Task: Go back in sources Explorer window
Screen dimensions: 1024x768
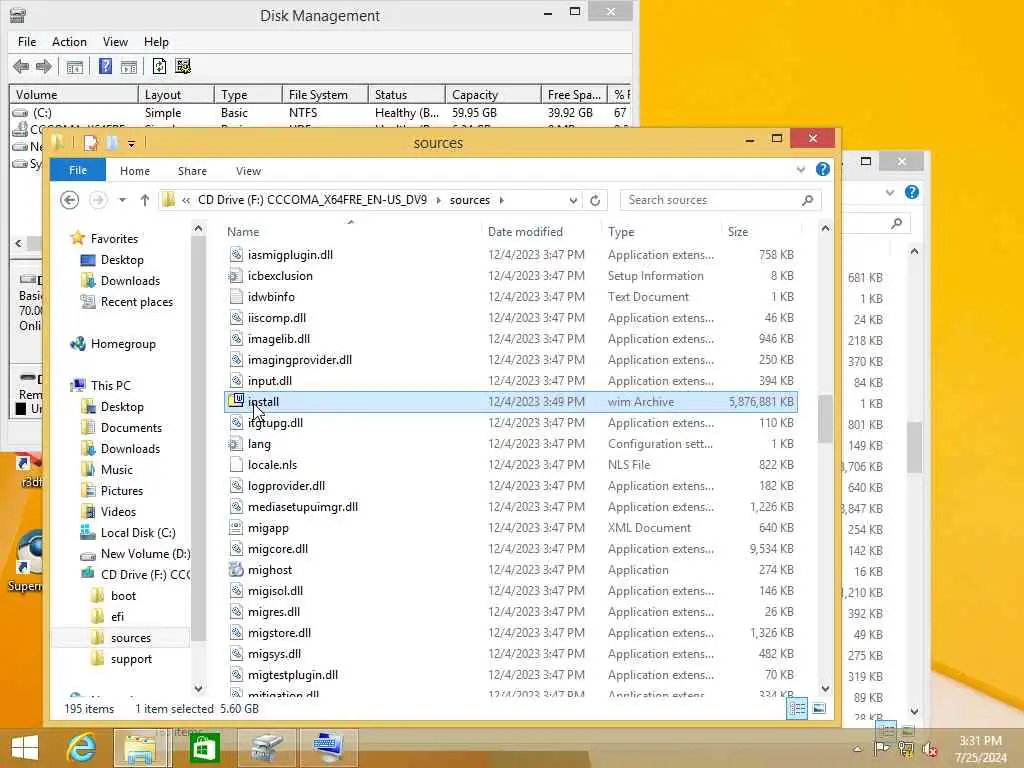Action: (x=69, y=200)
